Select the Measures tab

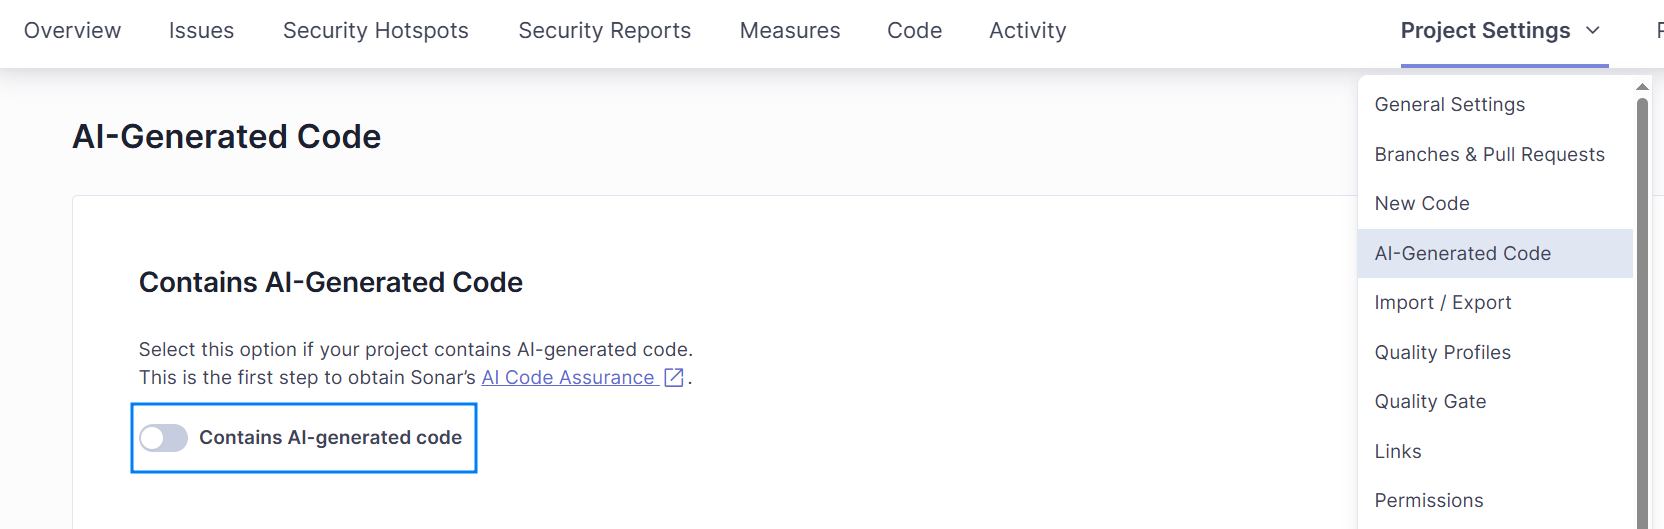[789, 31]
